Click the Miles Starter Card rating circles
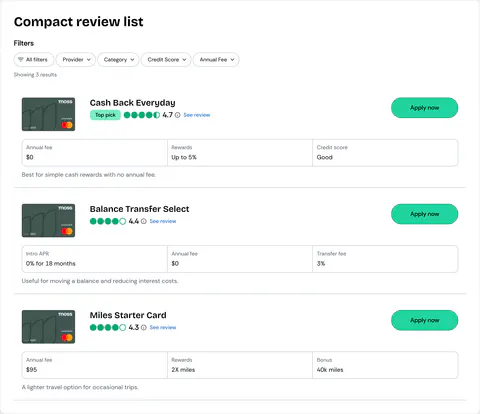This screenshot has height=414, width=480. [108, 328]
